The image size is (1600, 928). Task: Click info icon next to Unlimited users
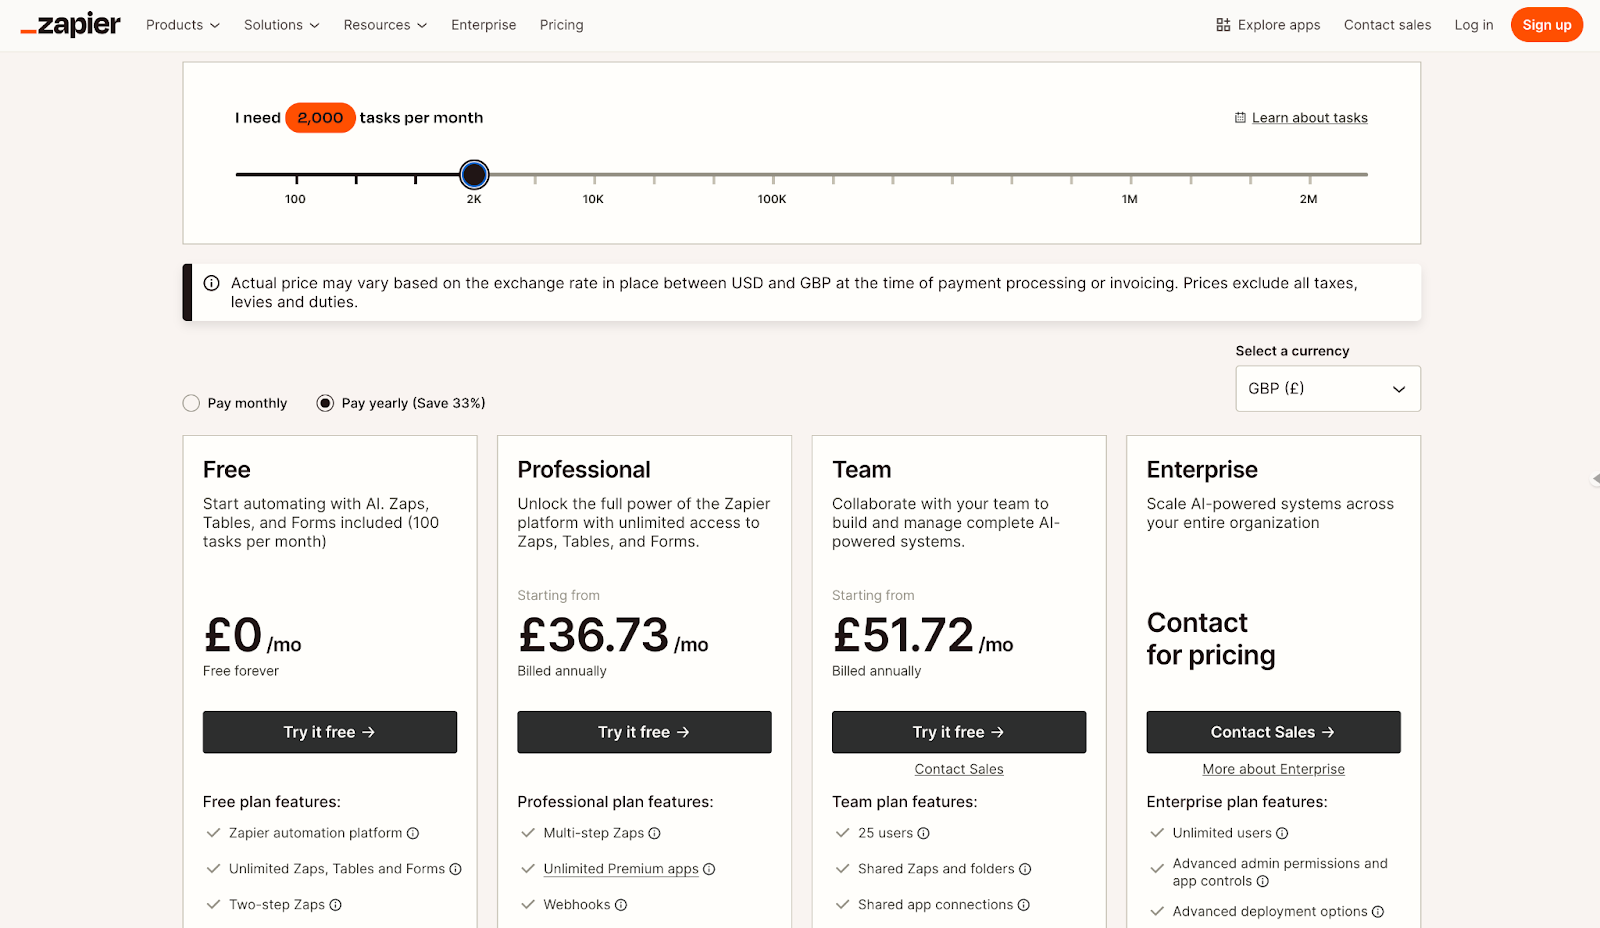(1282, 833)
